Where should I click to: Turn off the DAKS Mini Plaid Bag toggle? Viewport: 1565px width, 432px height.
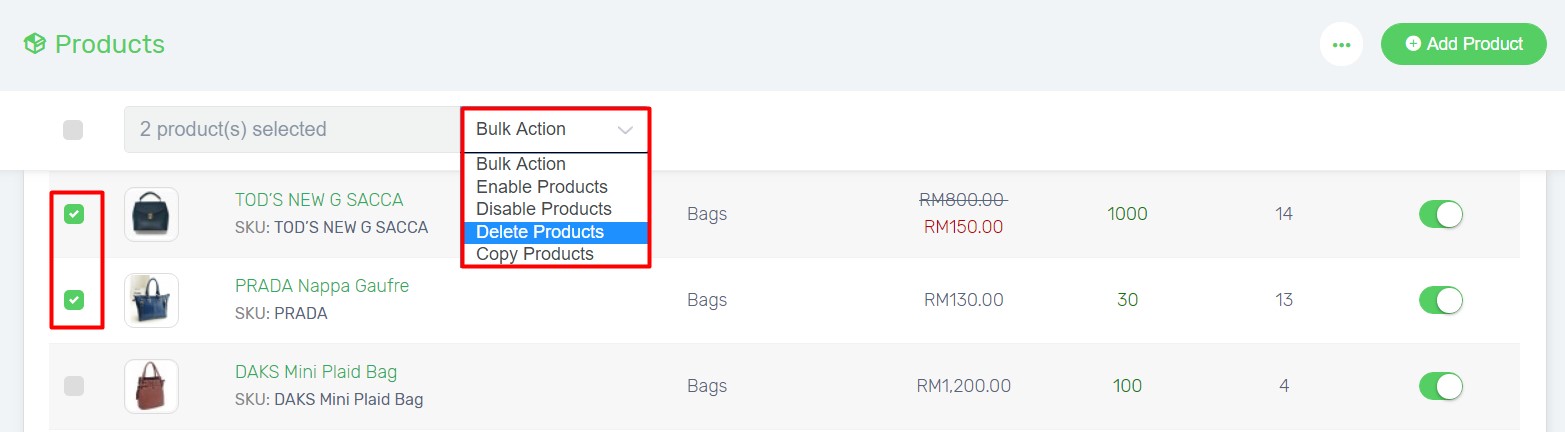point(1441,386)
